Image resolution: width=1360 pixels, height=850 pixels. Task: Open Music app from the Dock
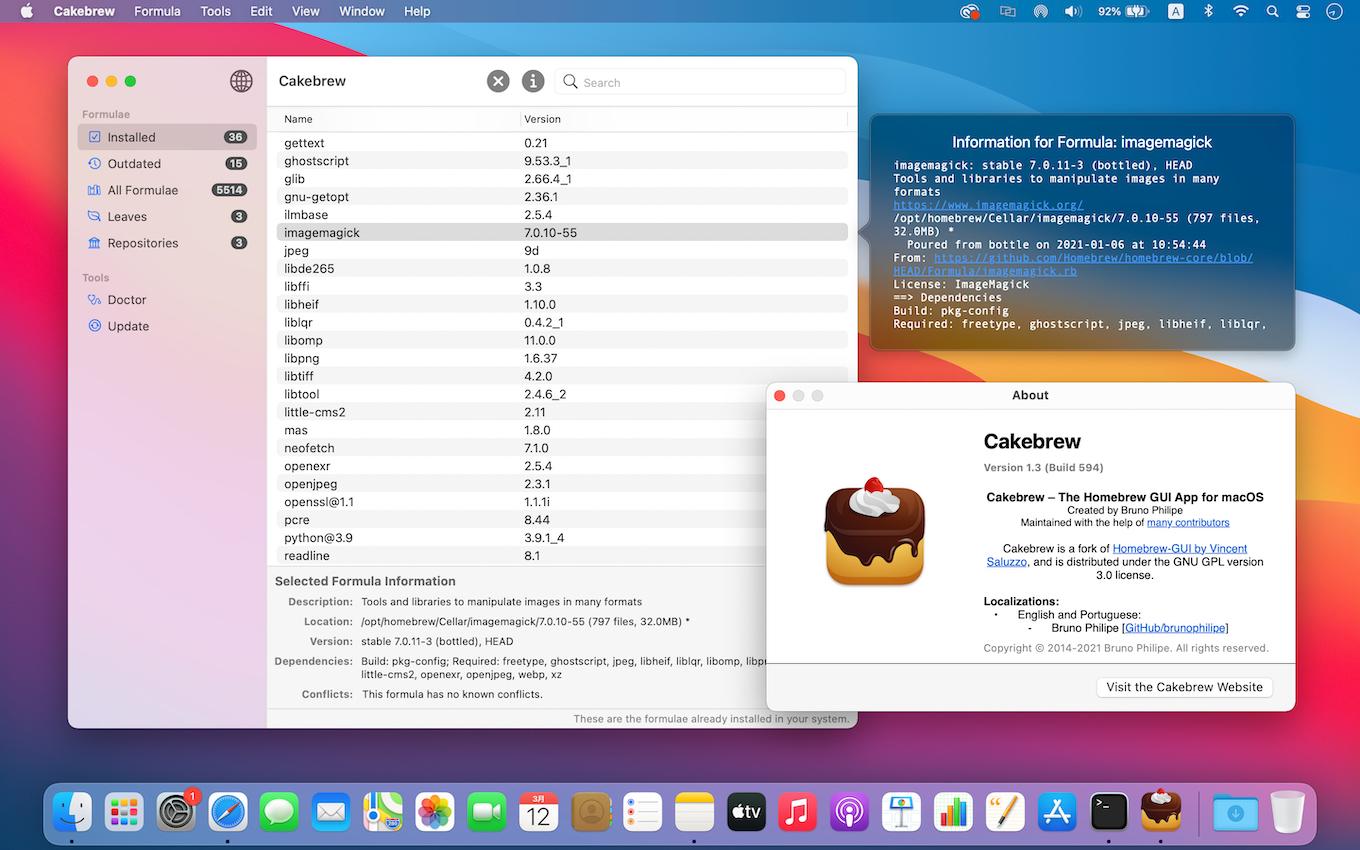click(x=798, y=811)
